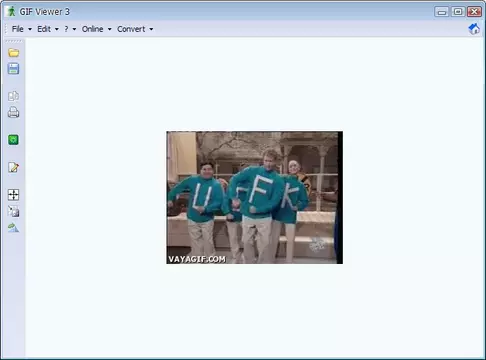
Task: Click the GIF Viewer application icon in the title bar
Action: (x=12, y=11)
